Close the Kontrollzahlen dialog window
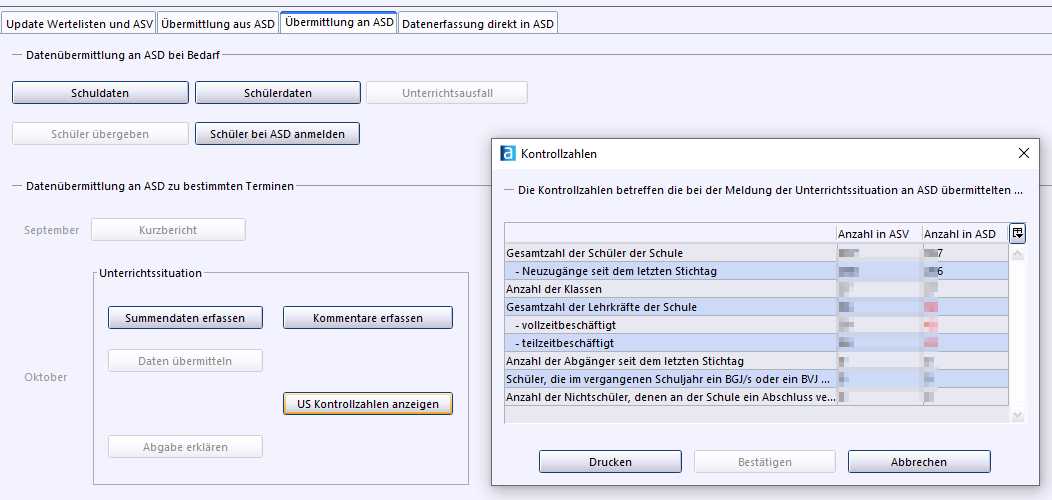This screenshot has height=500, width=1052. (x=1023, y=154)
